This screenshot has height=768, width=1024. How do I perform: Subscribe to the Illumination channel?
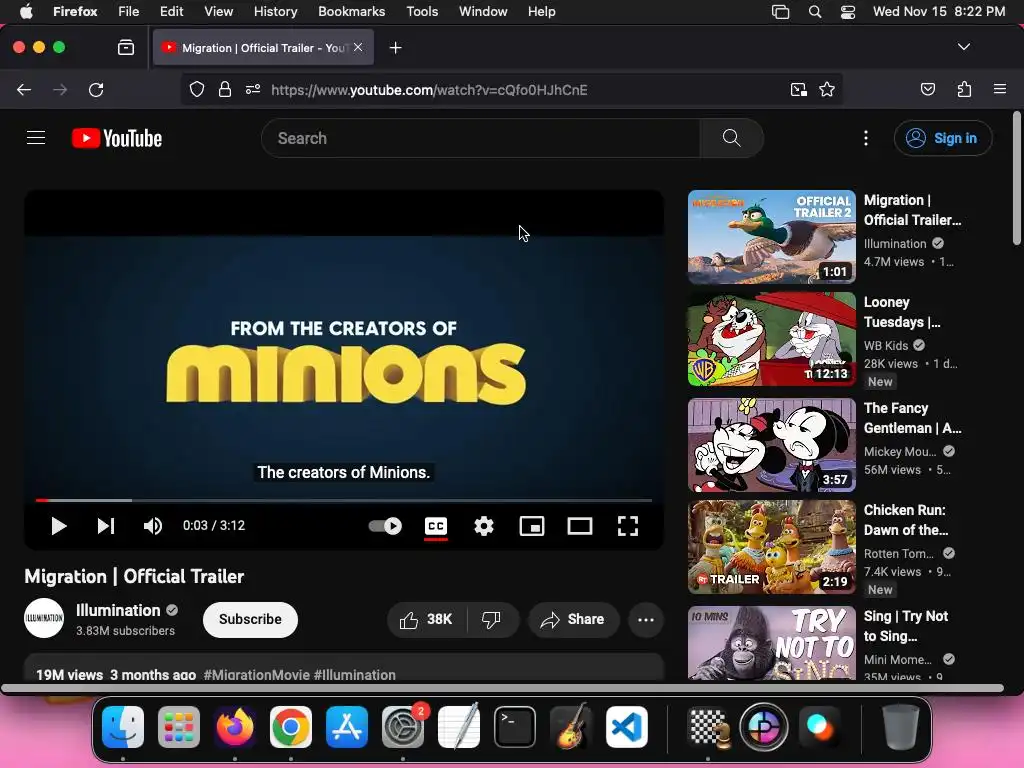click(250, 619)
